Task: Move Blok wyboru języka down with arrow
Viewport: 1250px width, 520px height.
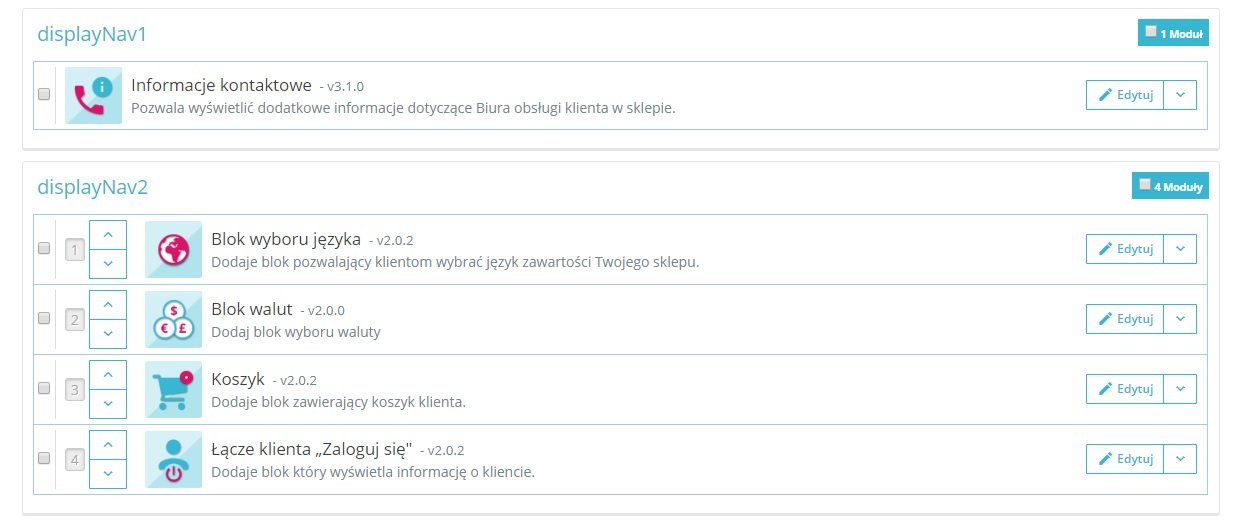Action: coord(108,263)
